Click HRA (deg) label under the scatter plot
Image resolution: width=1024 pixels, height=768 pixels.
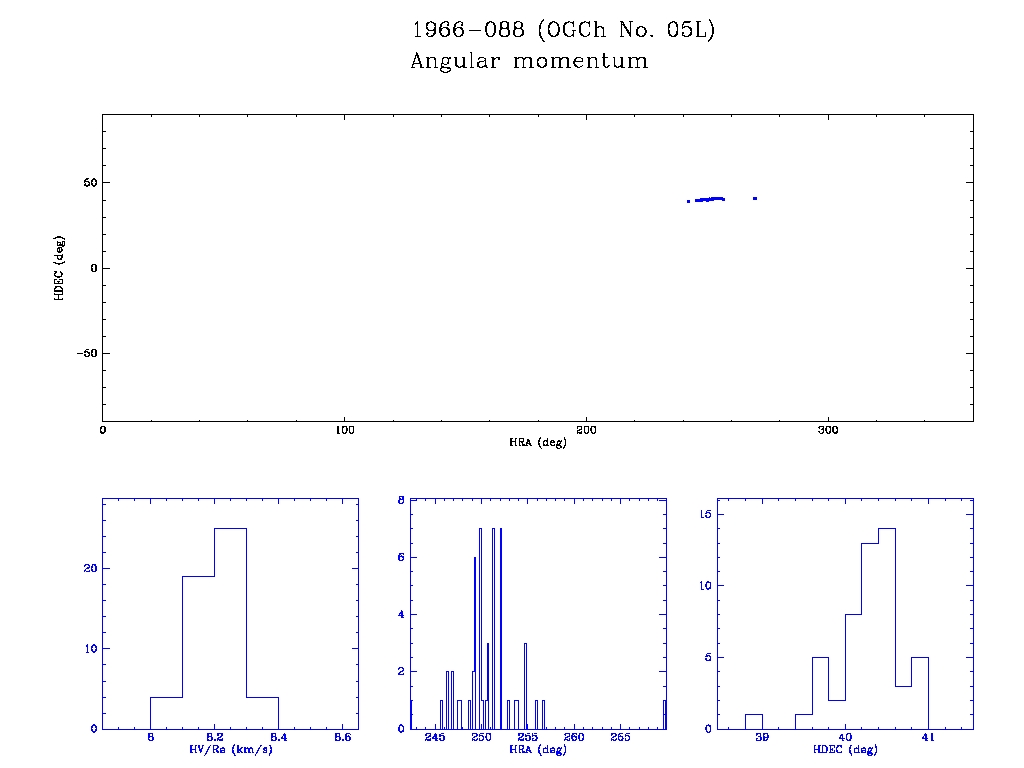[538, 442]
